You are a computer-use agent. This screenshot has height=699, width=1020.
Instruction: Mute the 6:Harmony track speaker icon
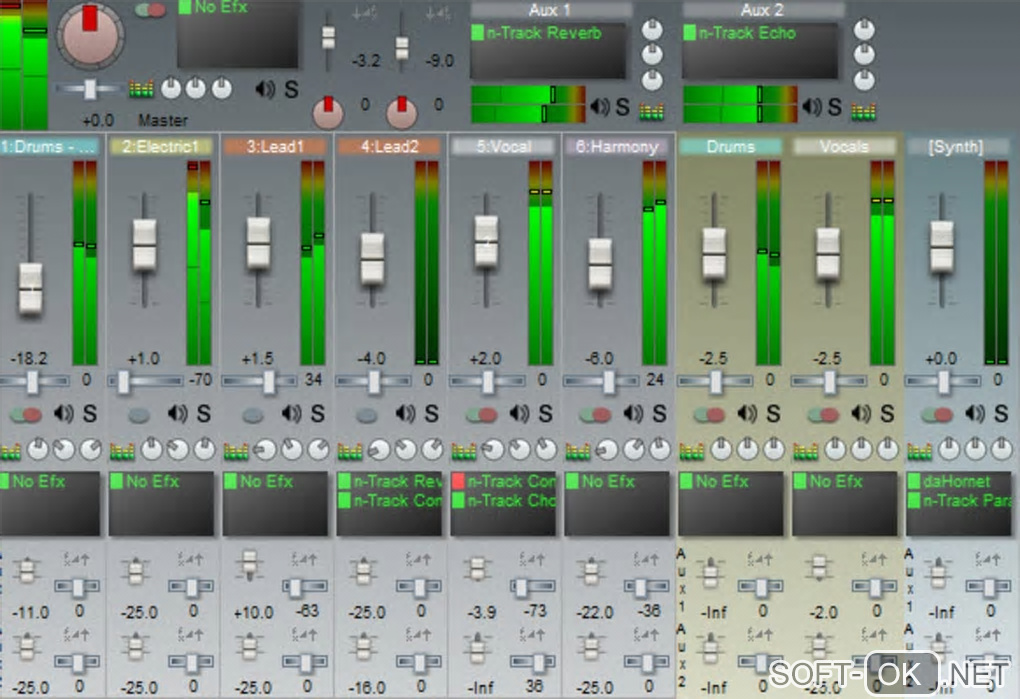[x=632, y=414]
